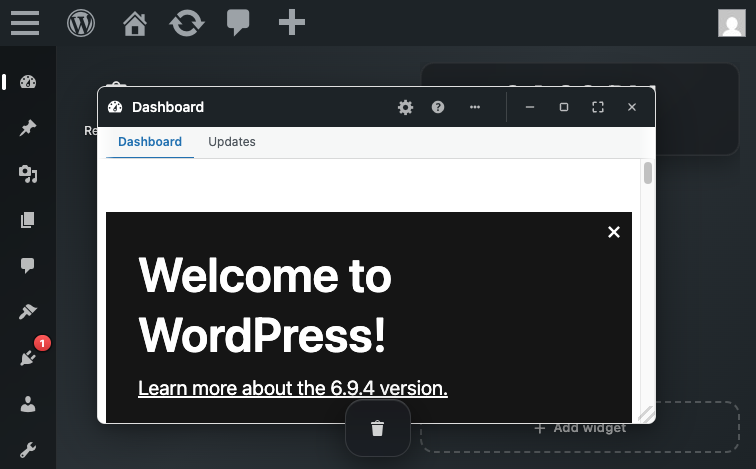The image size is (756, 469).
Task: Open Learn more about 6.9.4 version link
Action: 293,388
